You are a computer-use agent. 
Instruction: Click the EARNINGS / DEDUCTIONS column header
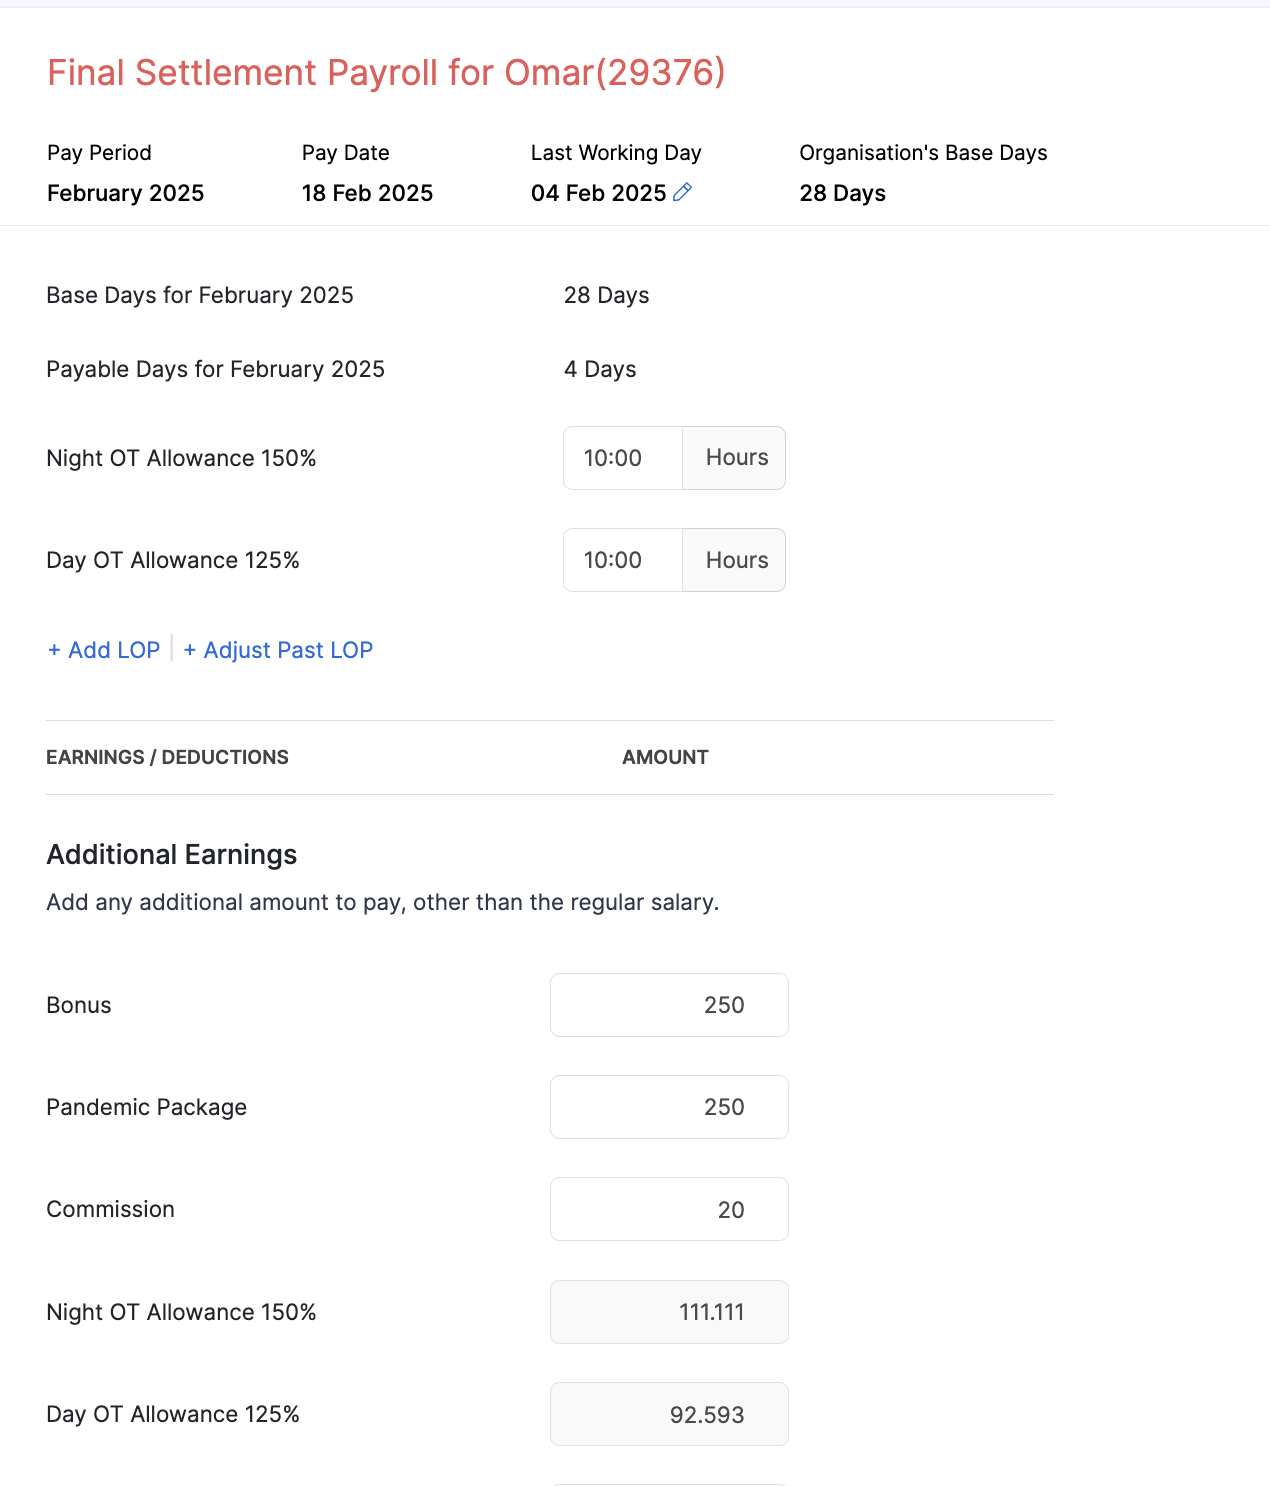tap(167, 757)
